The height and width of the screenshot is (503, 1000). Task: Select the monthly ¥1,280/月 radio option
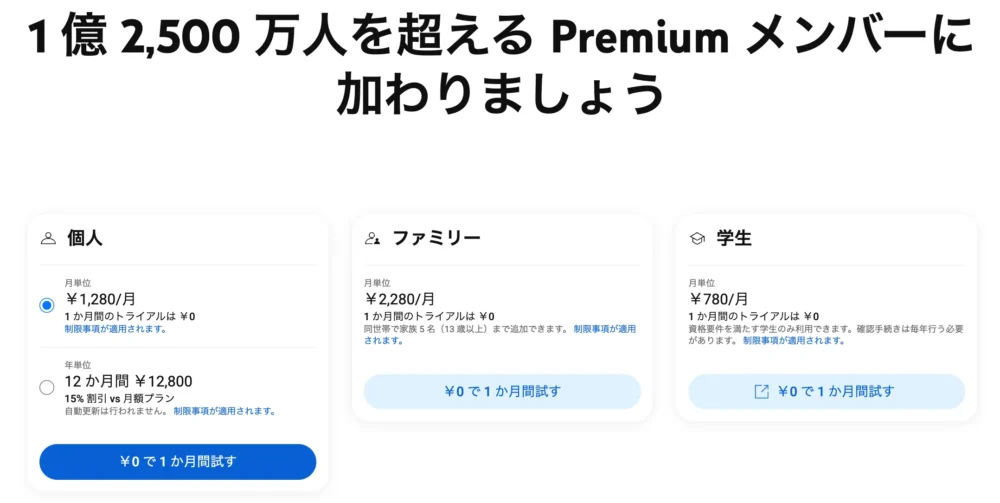(x=47, y=305)
